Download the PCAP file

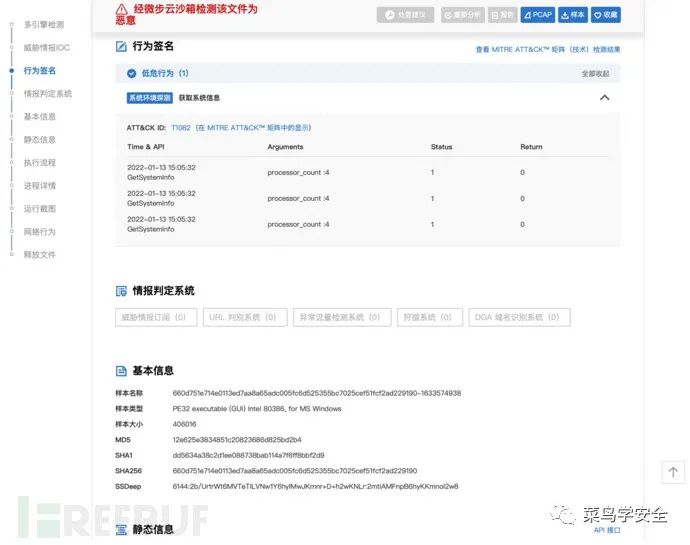537,15
